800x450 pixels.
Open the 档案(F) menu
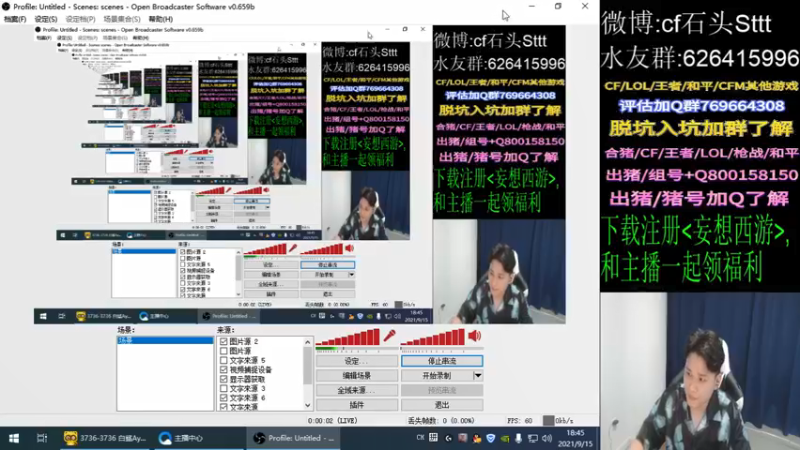15,19
